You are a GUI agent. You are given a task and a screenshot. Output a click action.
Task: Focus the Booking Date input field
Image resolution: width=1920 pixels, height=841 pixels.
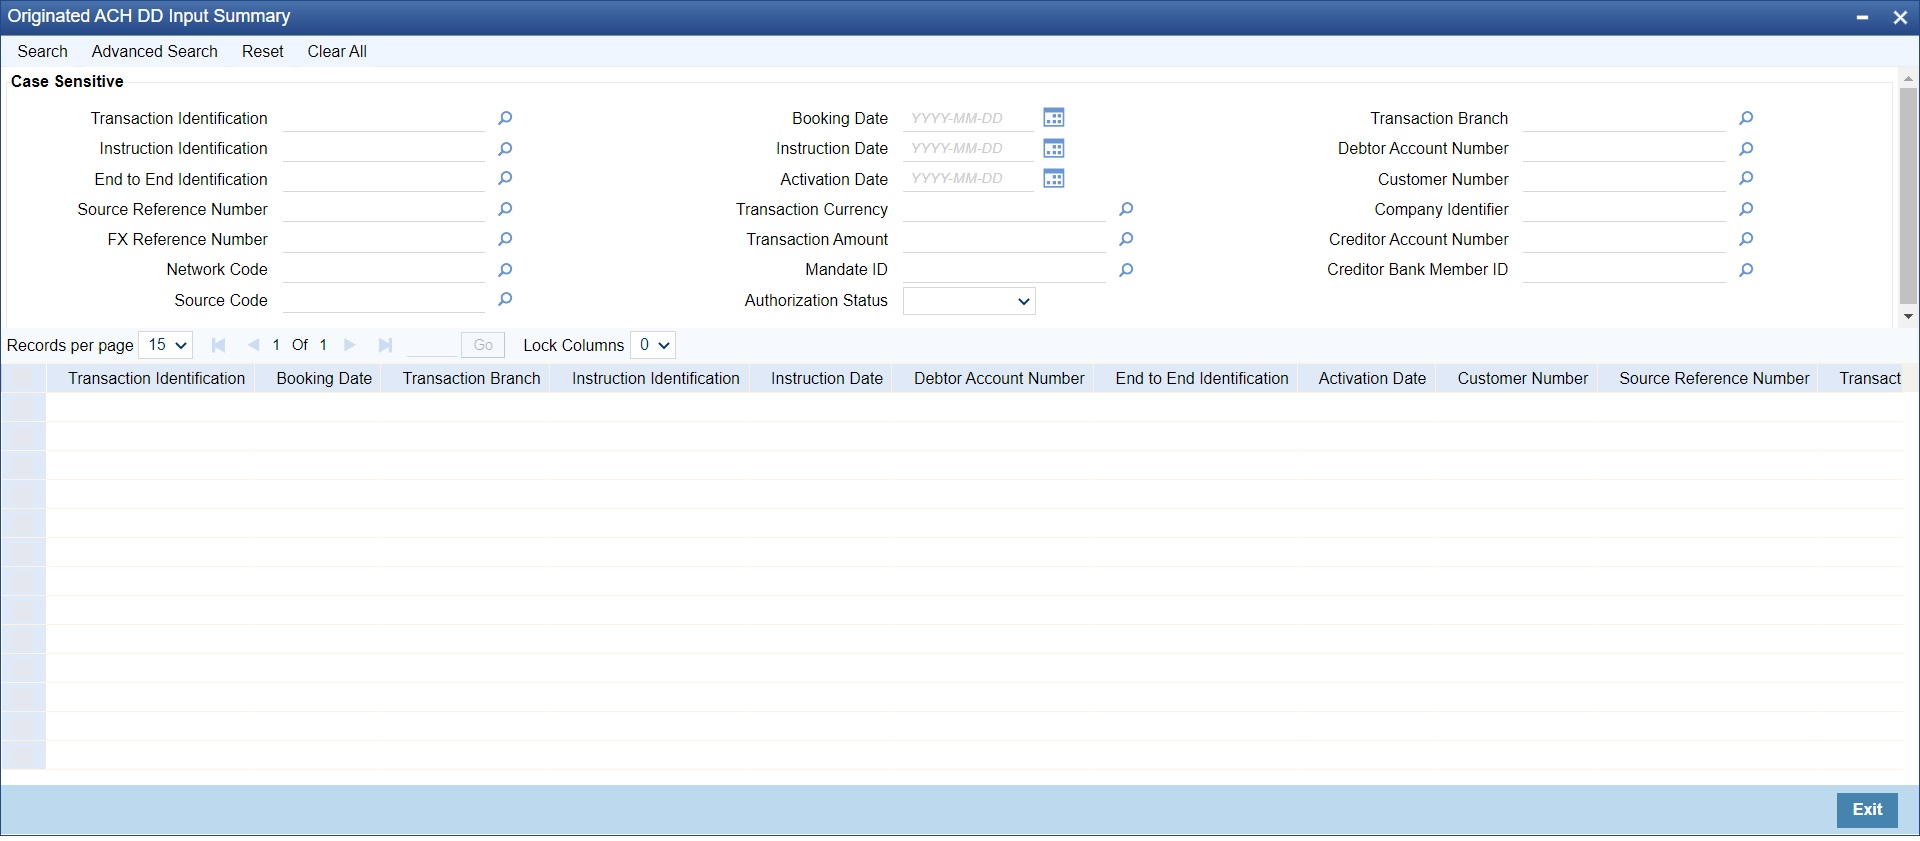968,118
